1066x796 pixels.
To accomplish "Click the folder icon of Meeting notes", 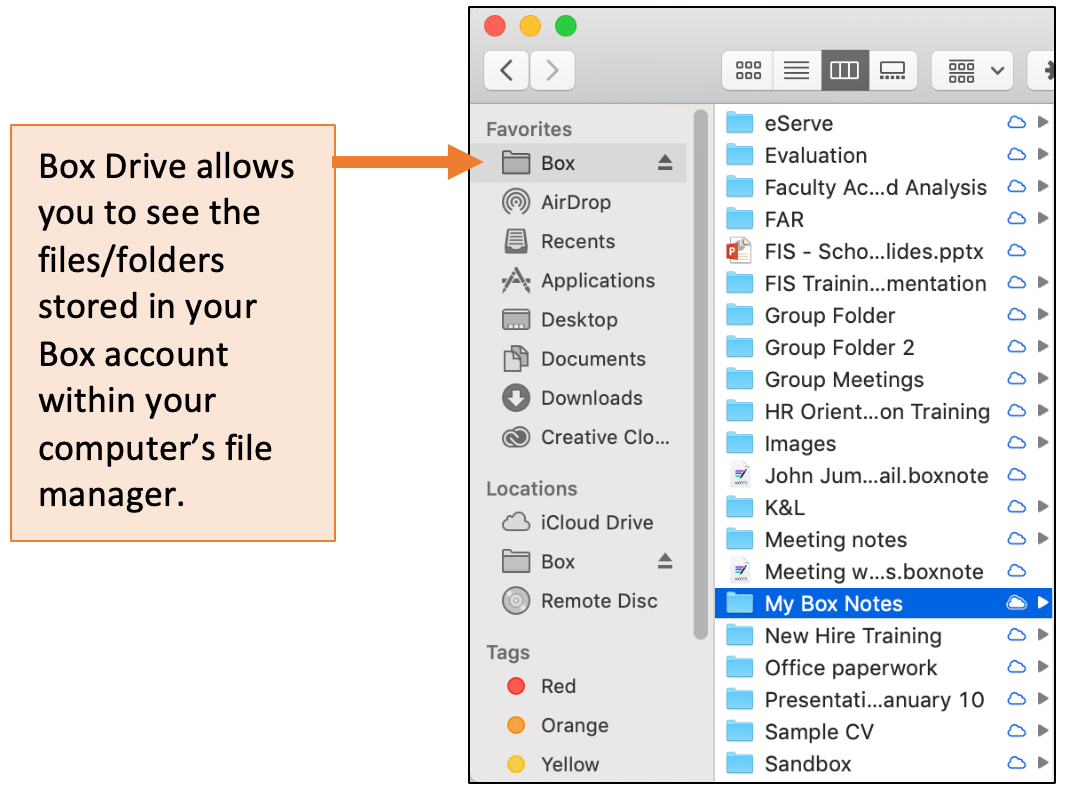I will point(740,538).
